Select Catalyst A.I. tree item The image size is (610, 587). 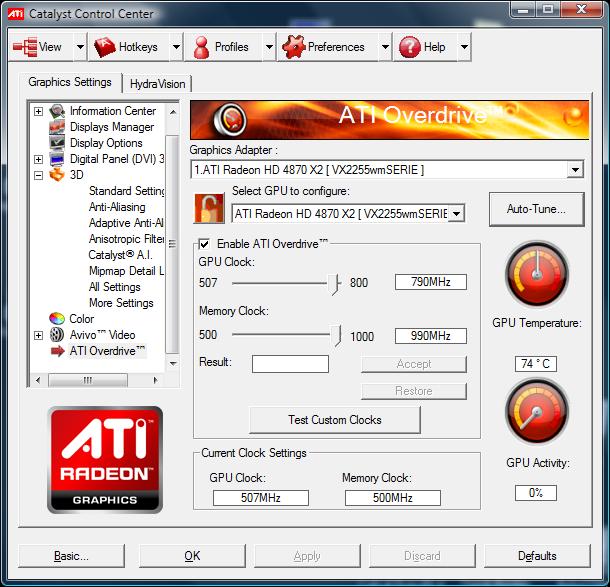pyautogui.click(x=120, y=255)
